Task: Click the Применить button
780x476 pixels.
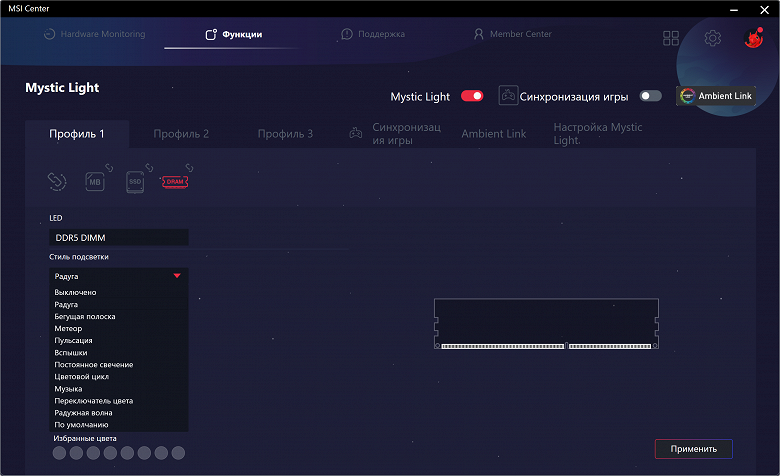Action: (693, 449)
